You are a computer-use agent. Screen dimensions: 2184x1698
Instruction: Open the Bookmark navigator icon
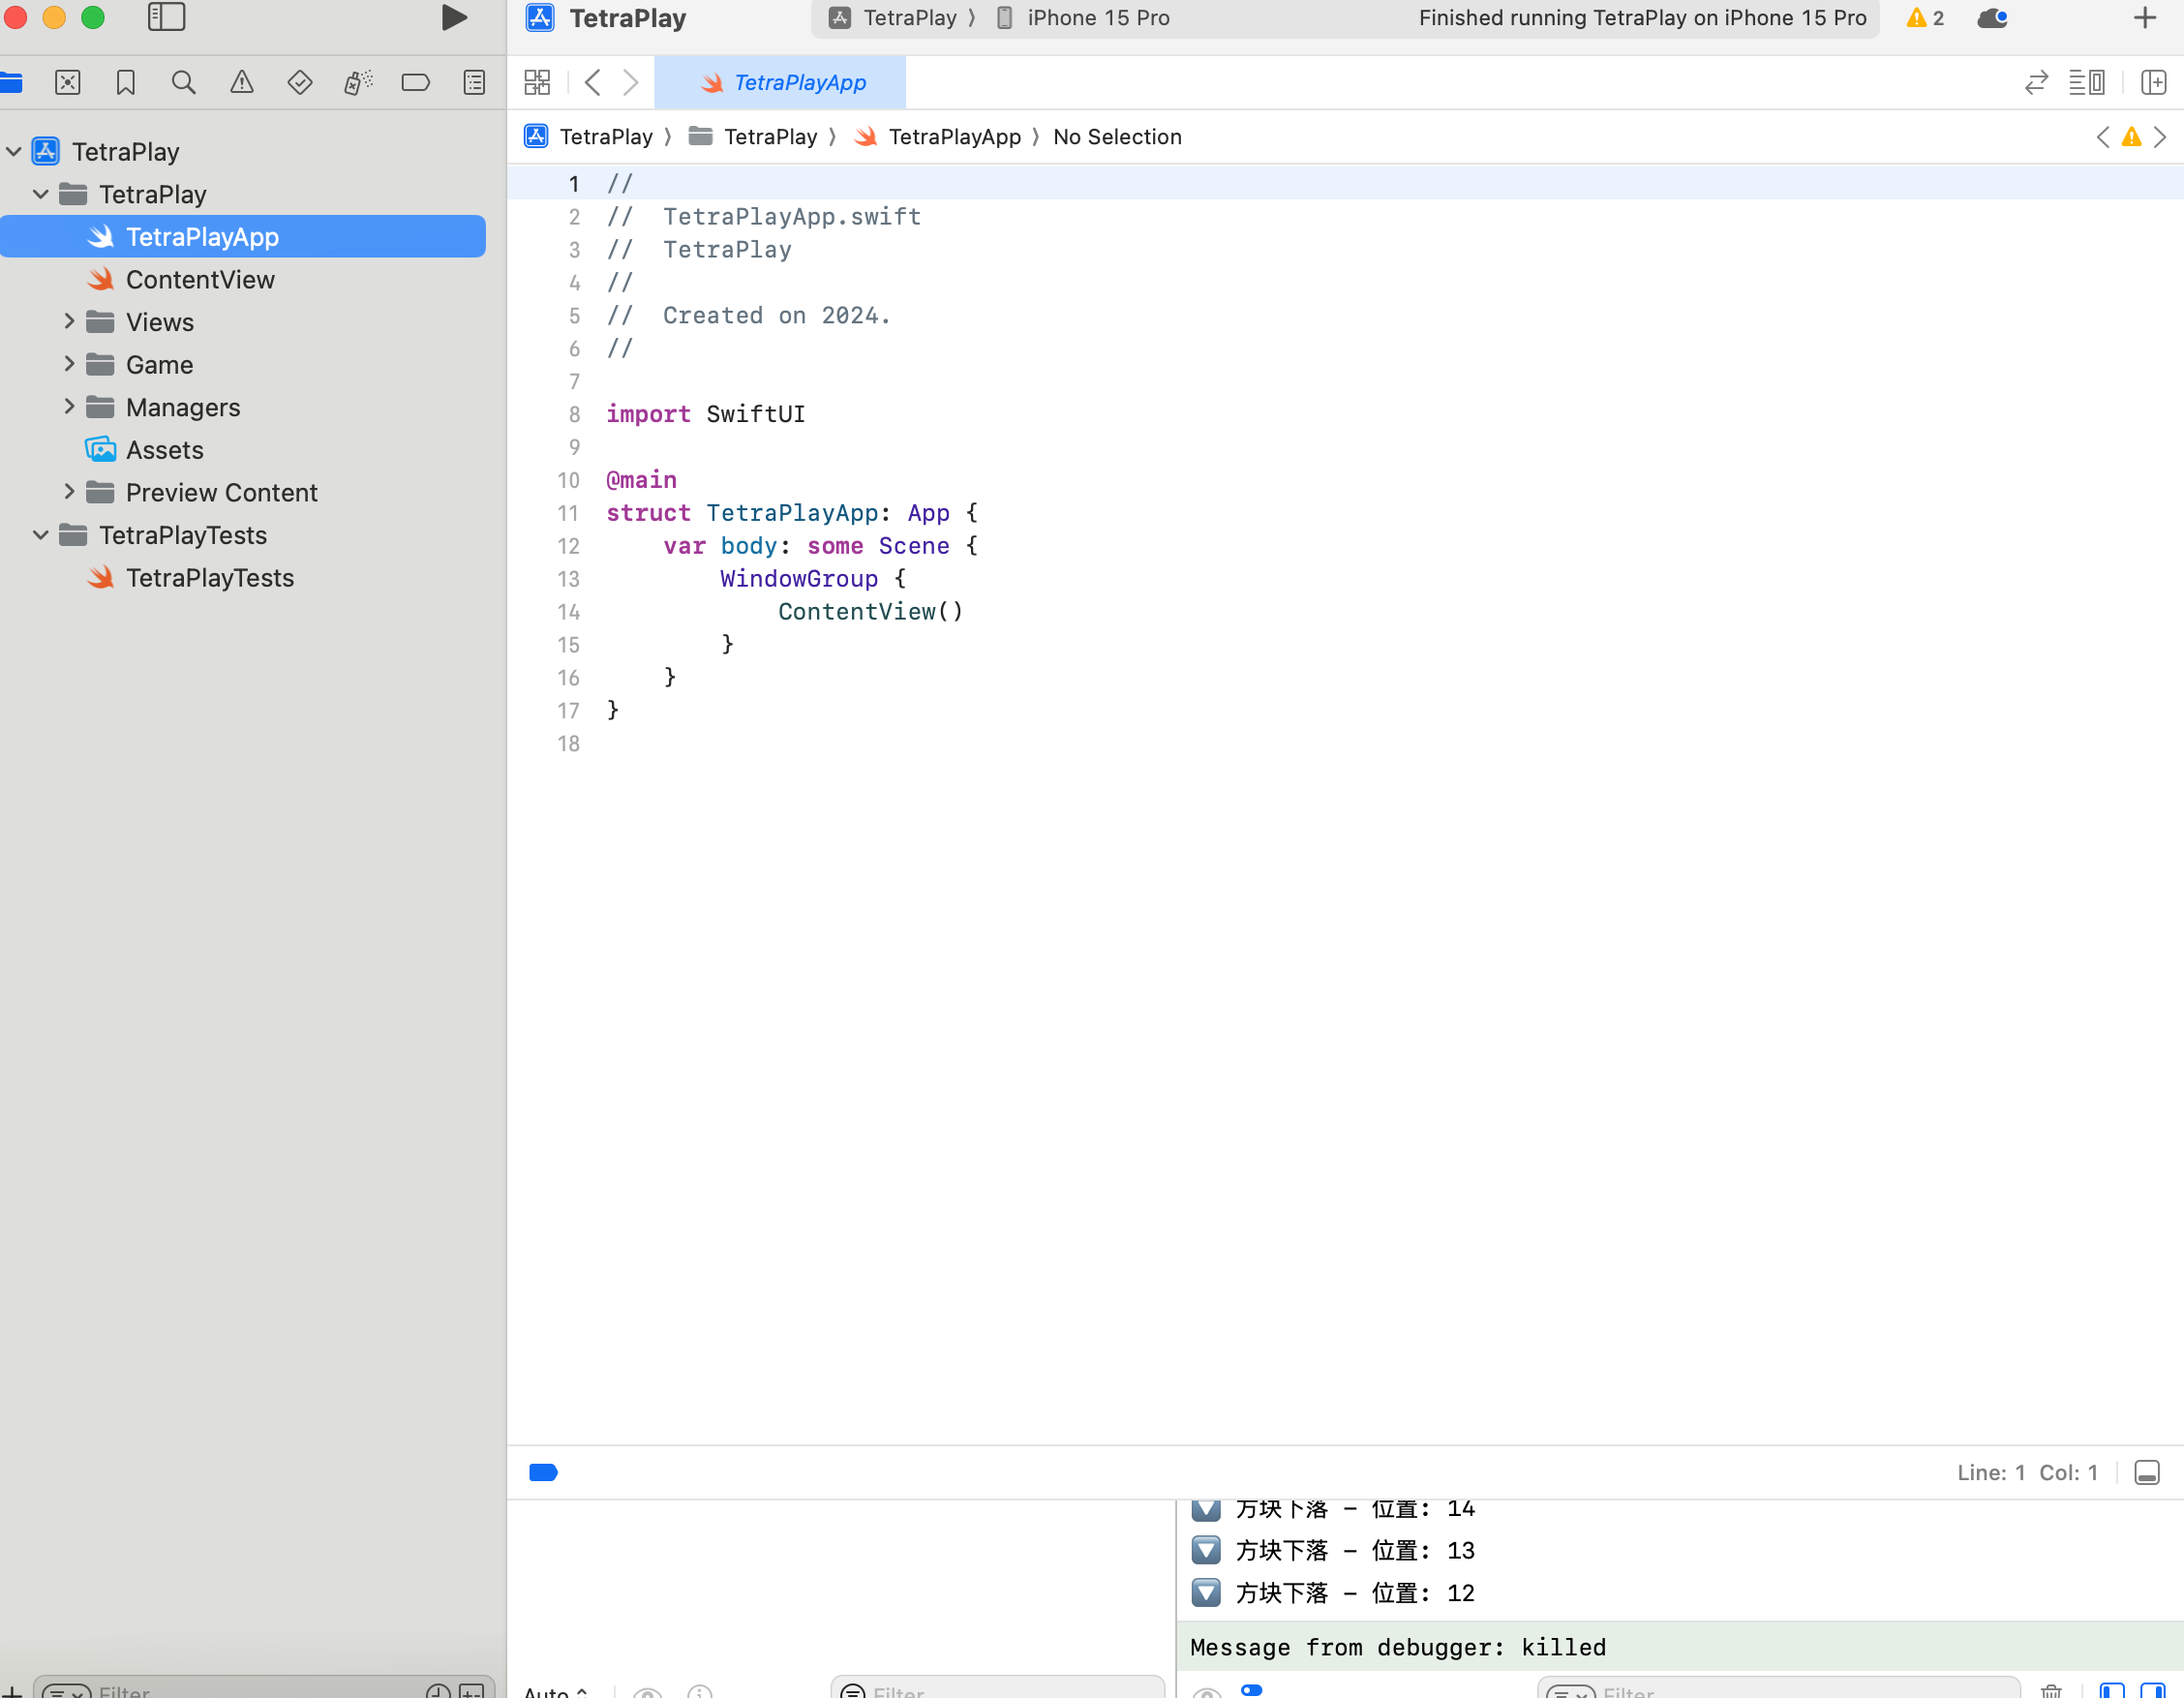[x=125, y=82]
